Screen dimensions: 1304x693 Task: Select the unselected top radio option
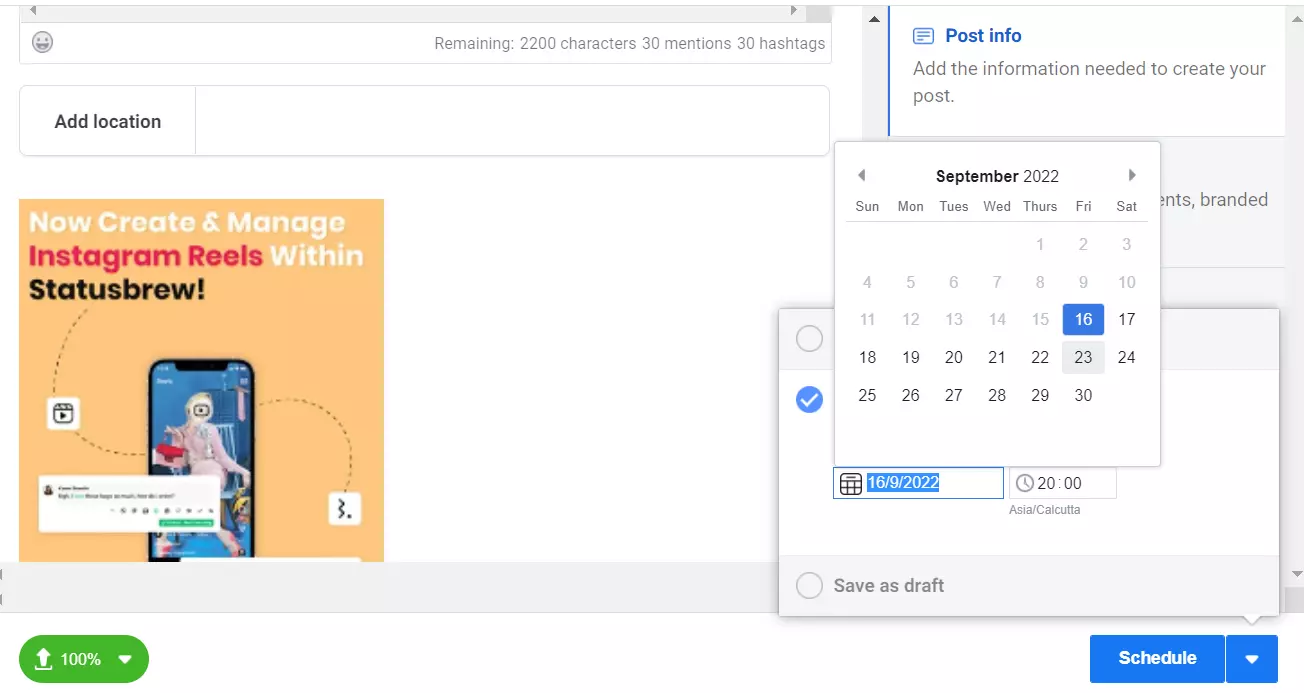click(x=809, y=339)
